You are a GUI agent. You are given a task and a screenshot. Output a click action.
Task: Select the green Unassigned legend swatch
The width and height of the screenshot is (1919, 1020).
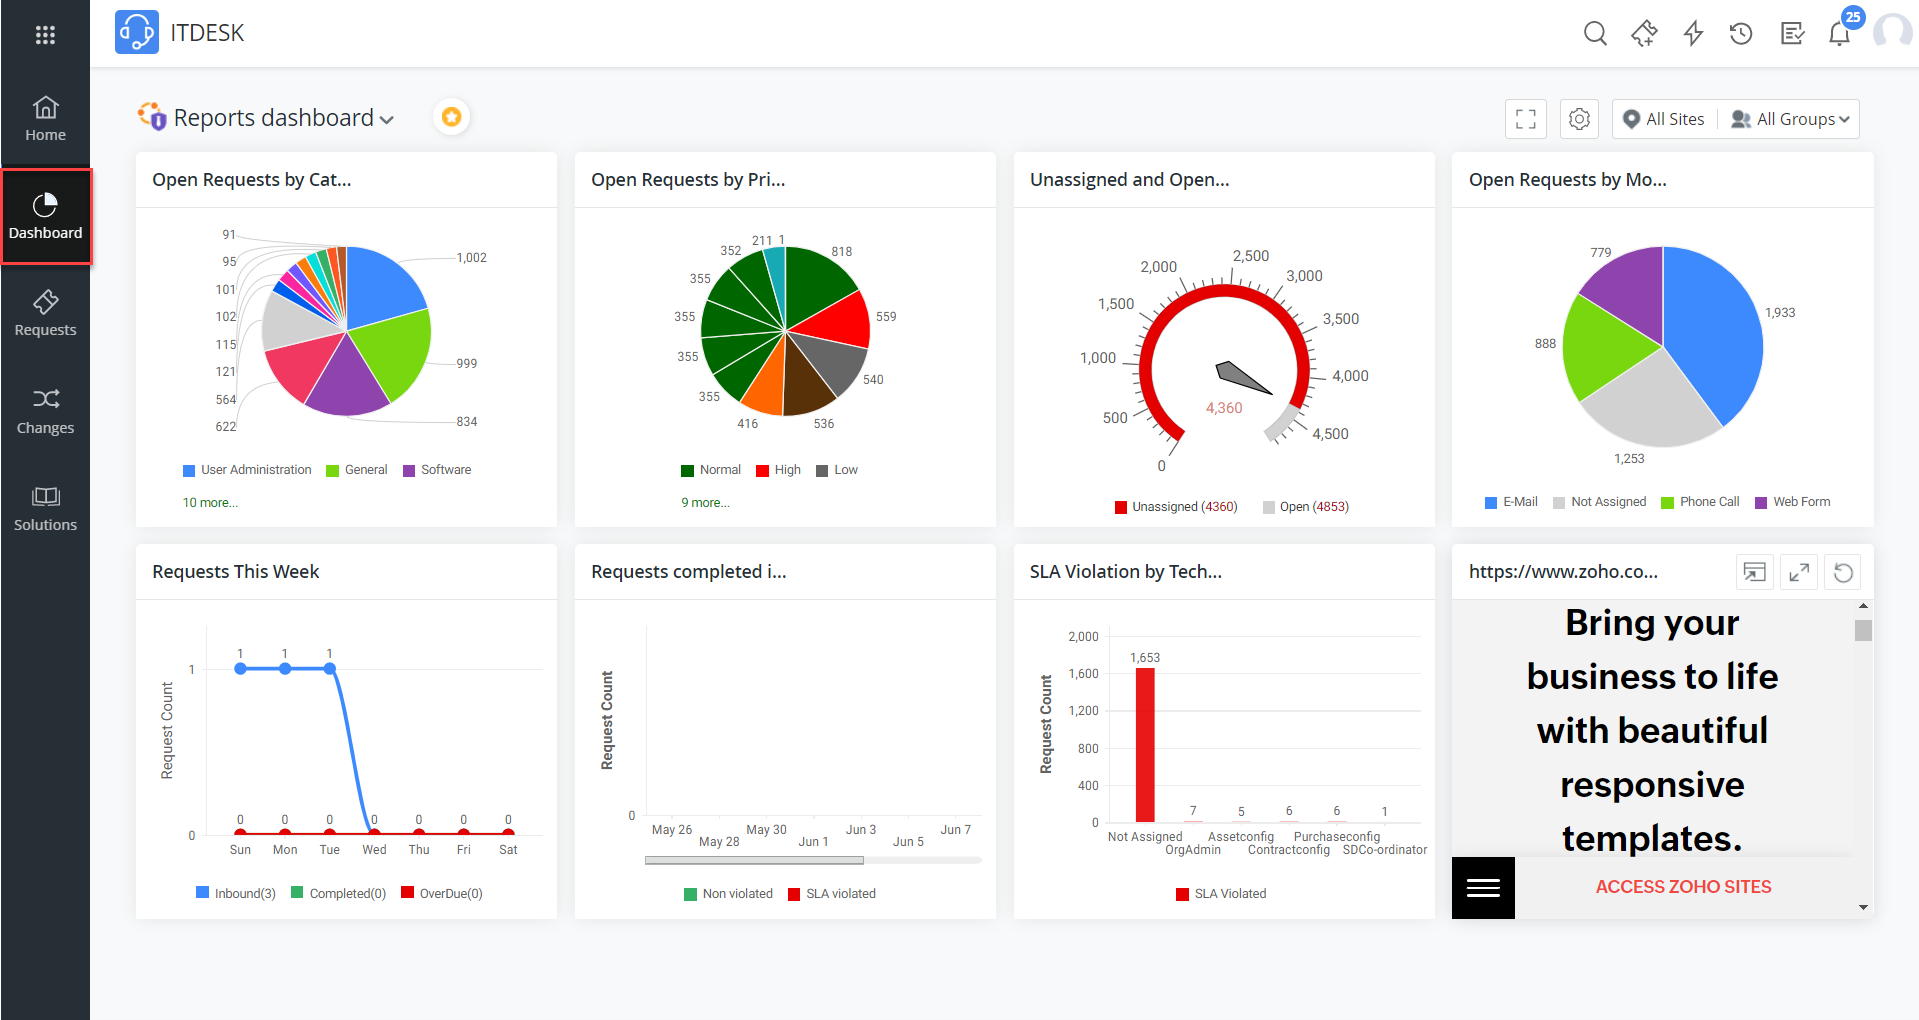point(1121,506)
